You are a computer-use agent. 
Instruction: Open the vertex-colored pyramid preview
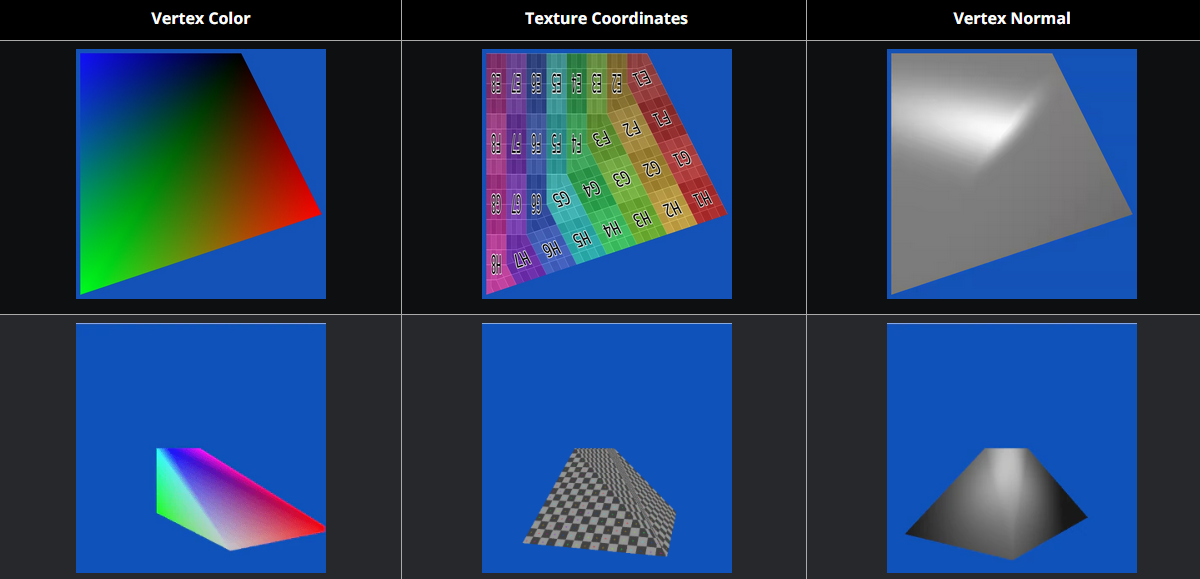click(201, 448)
